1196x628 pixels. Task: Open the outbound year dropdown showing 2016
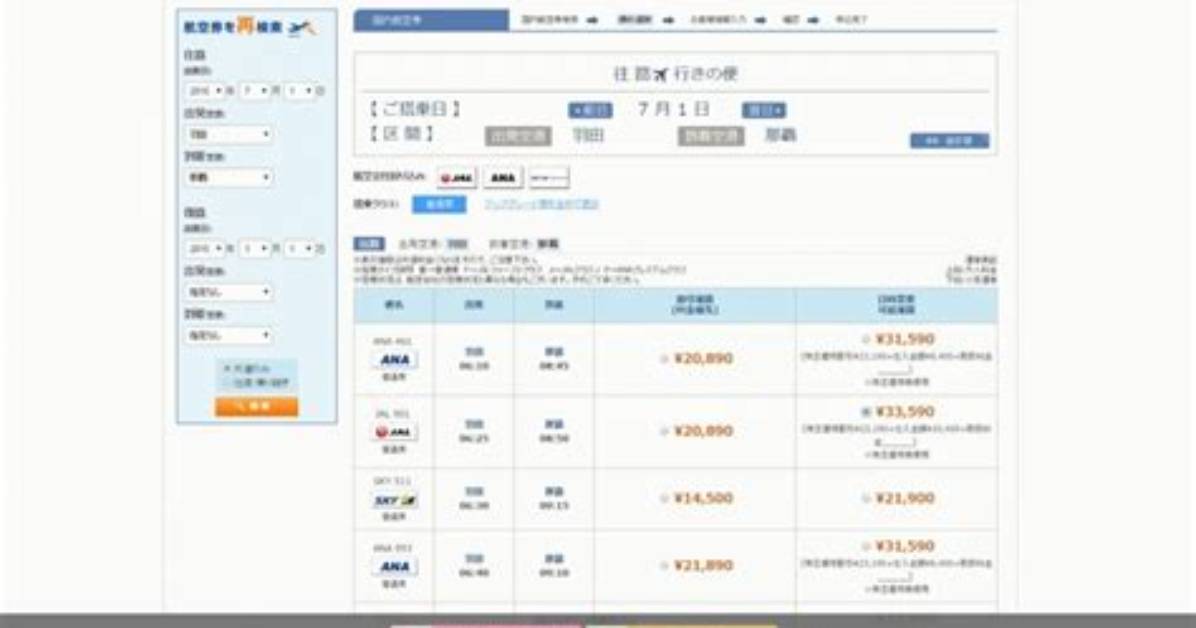(205, 91)
